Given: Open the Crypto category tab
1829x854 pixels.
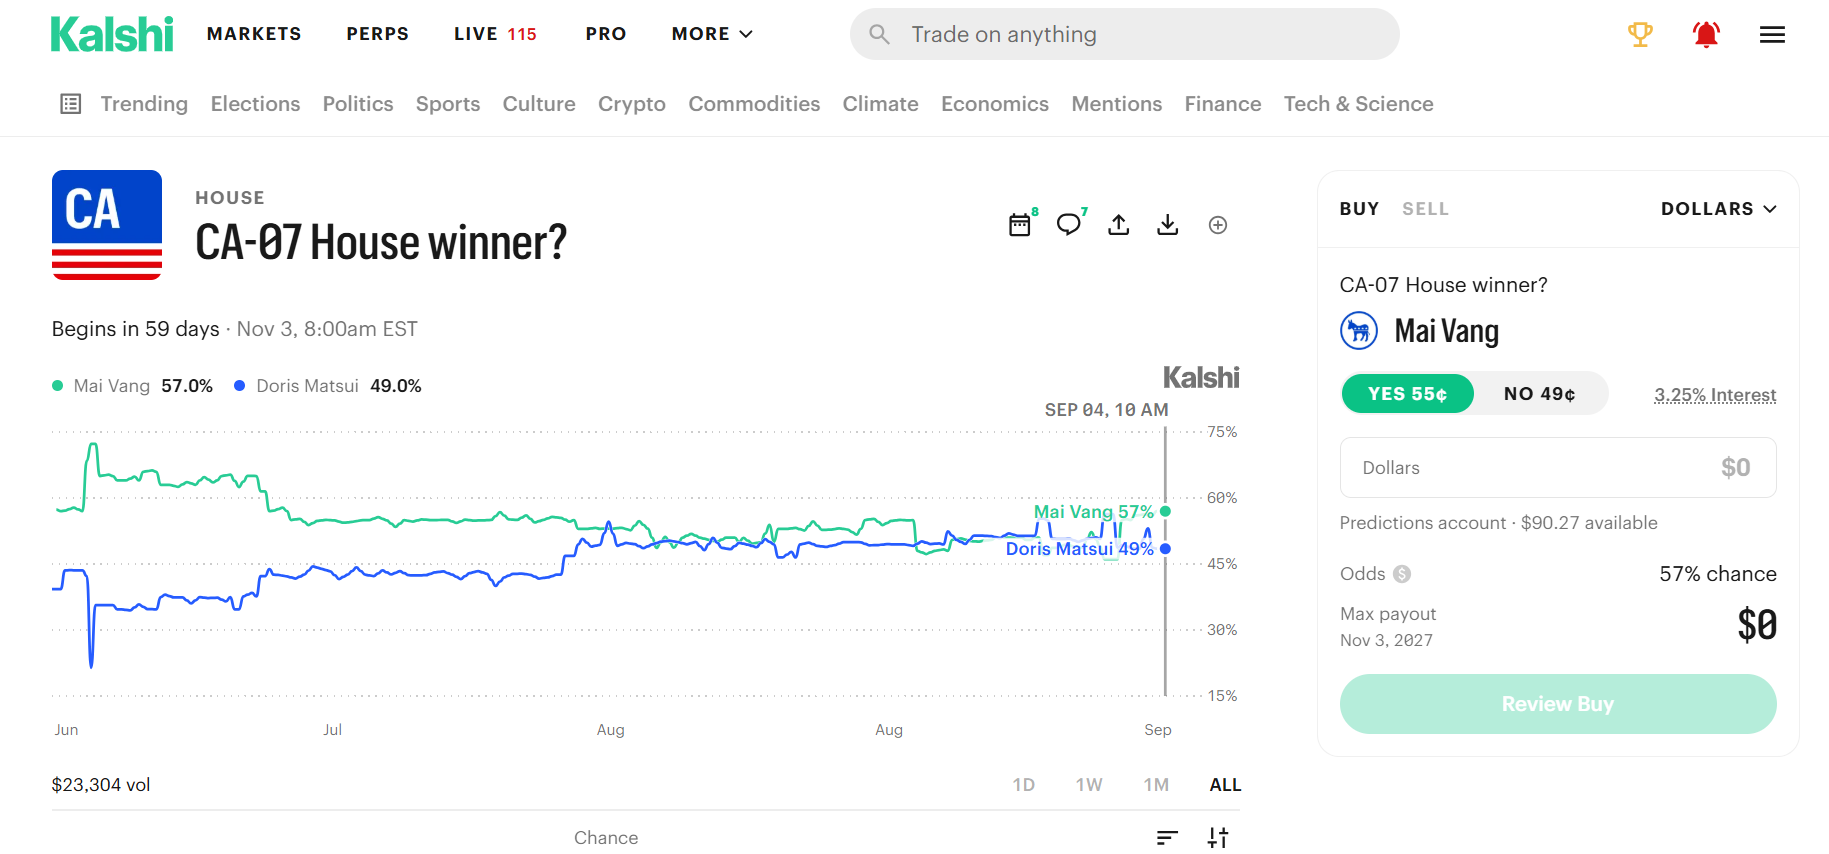Looking at the screenshot, I should 632,104.
